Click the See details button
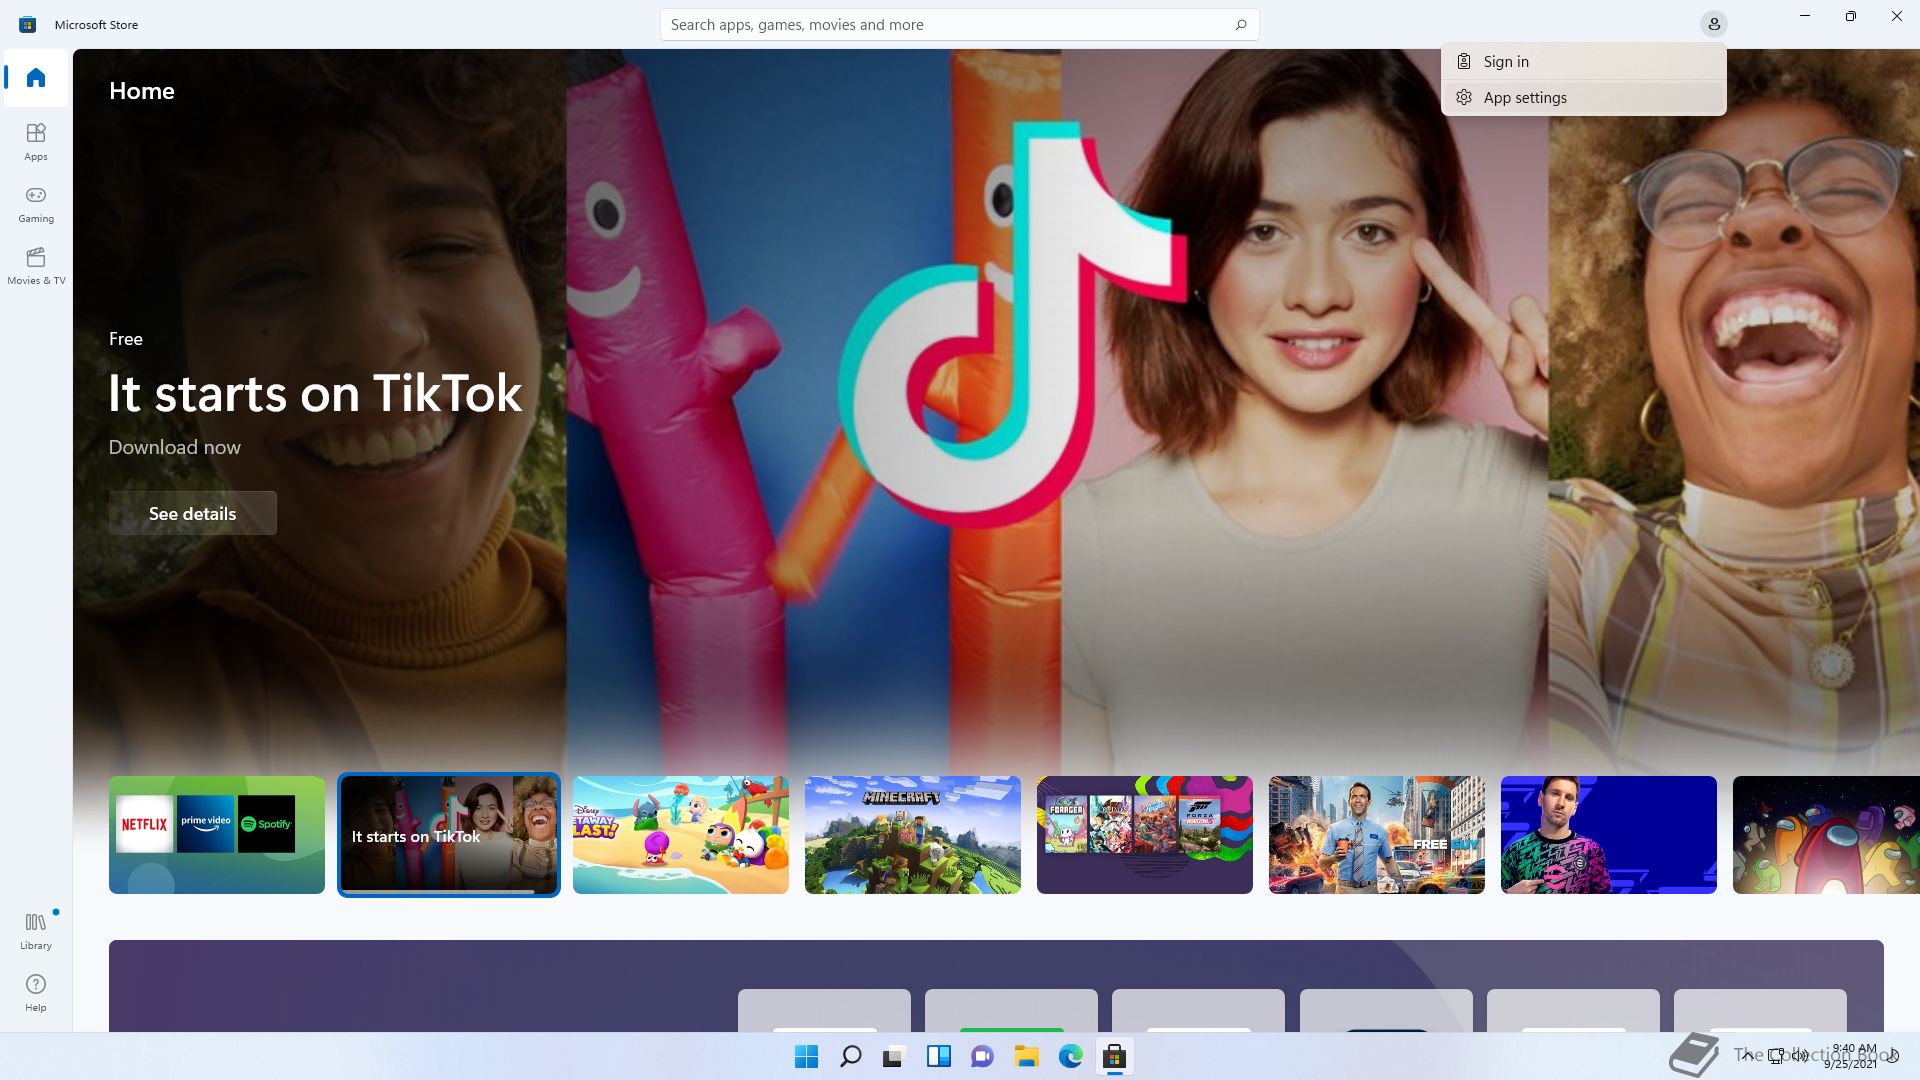 tap(192, 513)
